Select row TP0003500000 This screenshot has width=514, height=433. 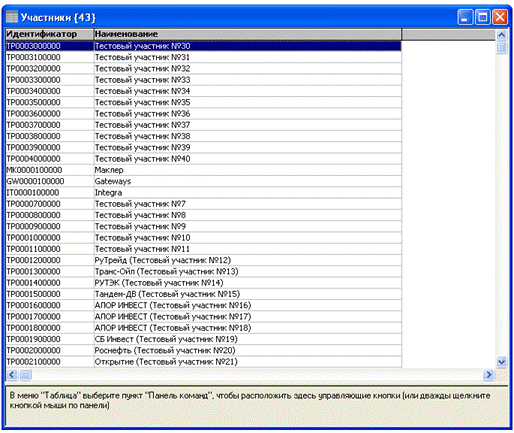(x=204, y=102)
